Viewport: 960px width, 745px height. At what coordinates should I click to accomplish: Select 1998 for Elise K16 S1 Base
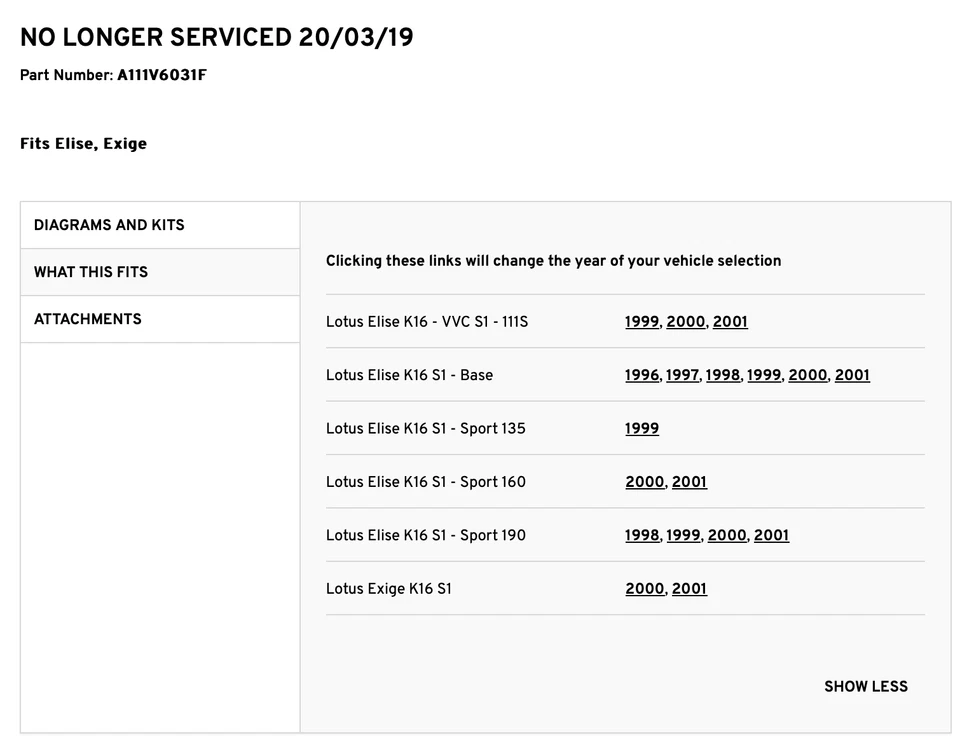click(x=722, y=375)
